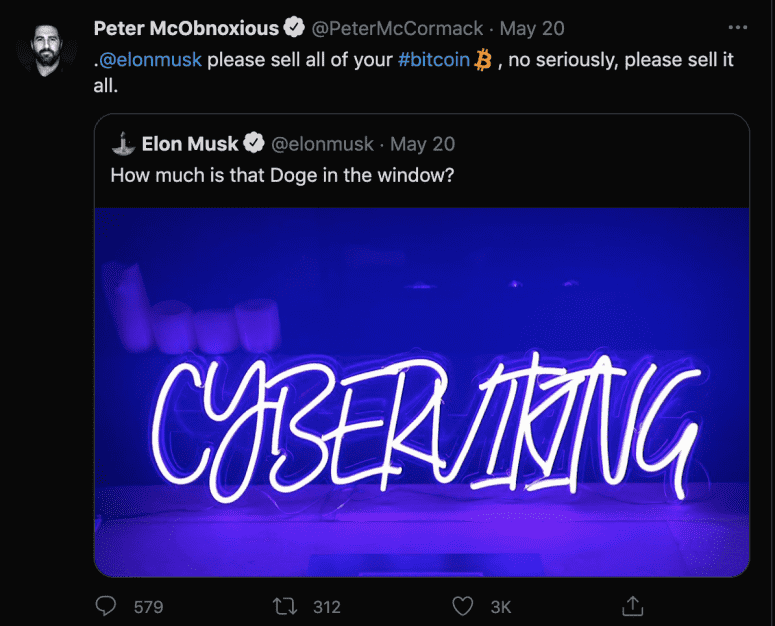
Task: Click Elon Musk's small avatar in quoted tweet
Action: (x=122, y=143)
